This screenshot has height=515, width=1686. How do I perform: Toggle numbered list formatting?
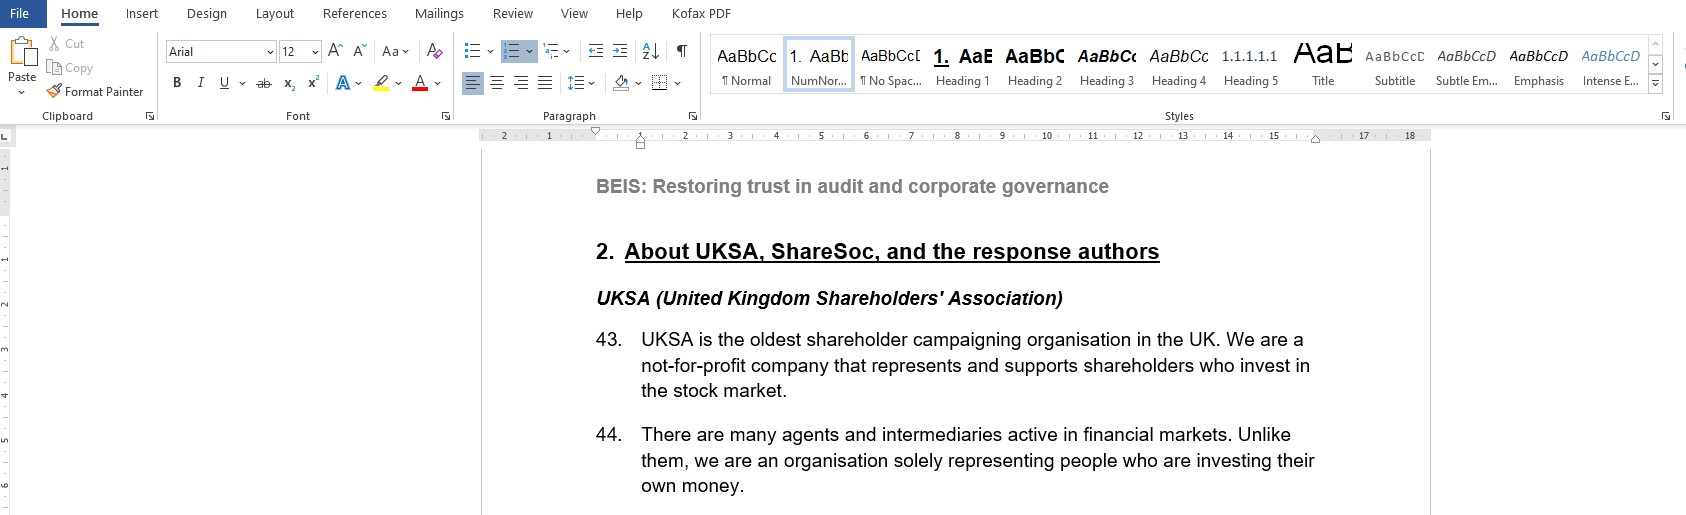[x=511, y=51]
